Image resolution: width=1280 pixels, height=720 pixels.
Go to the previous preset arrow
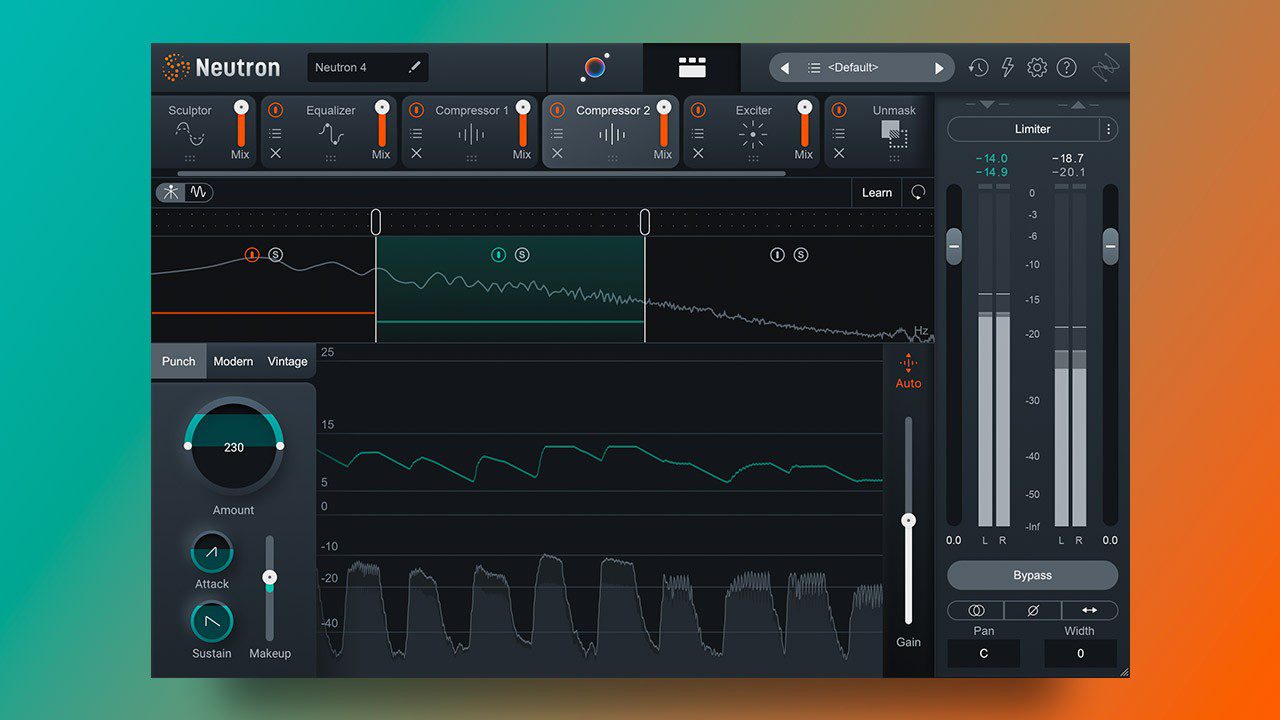tap(784, 68)
